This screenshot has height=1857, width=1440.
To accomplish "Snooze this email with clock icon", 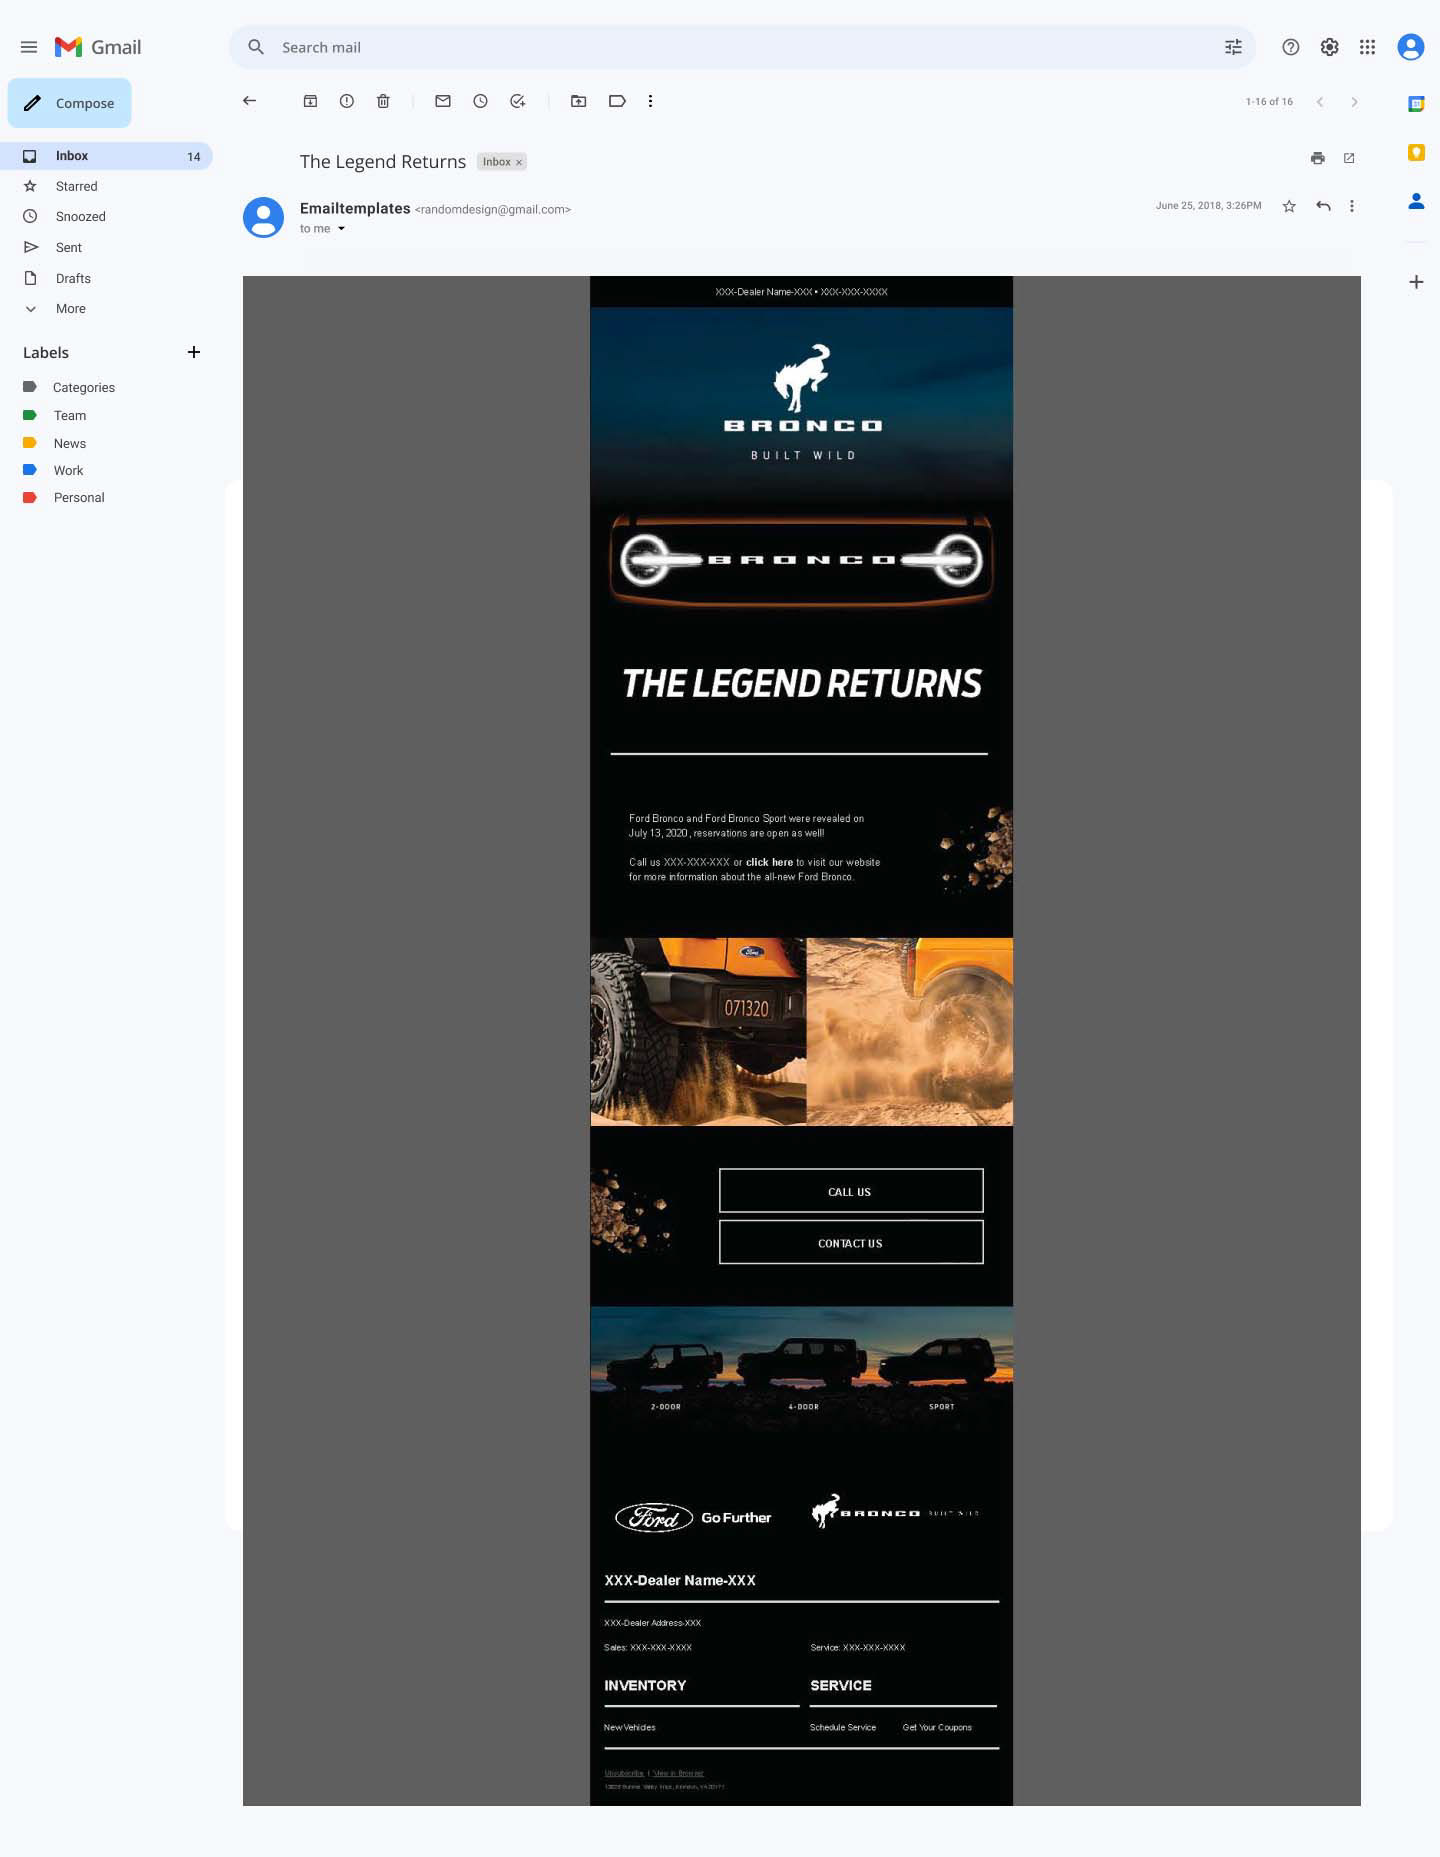I will [481, 101].
